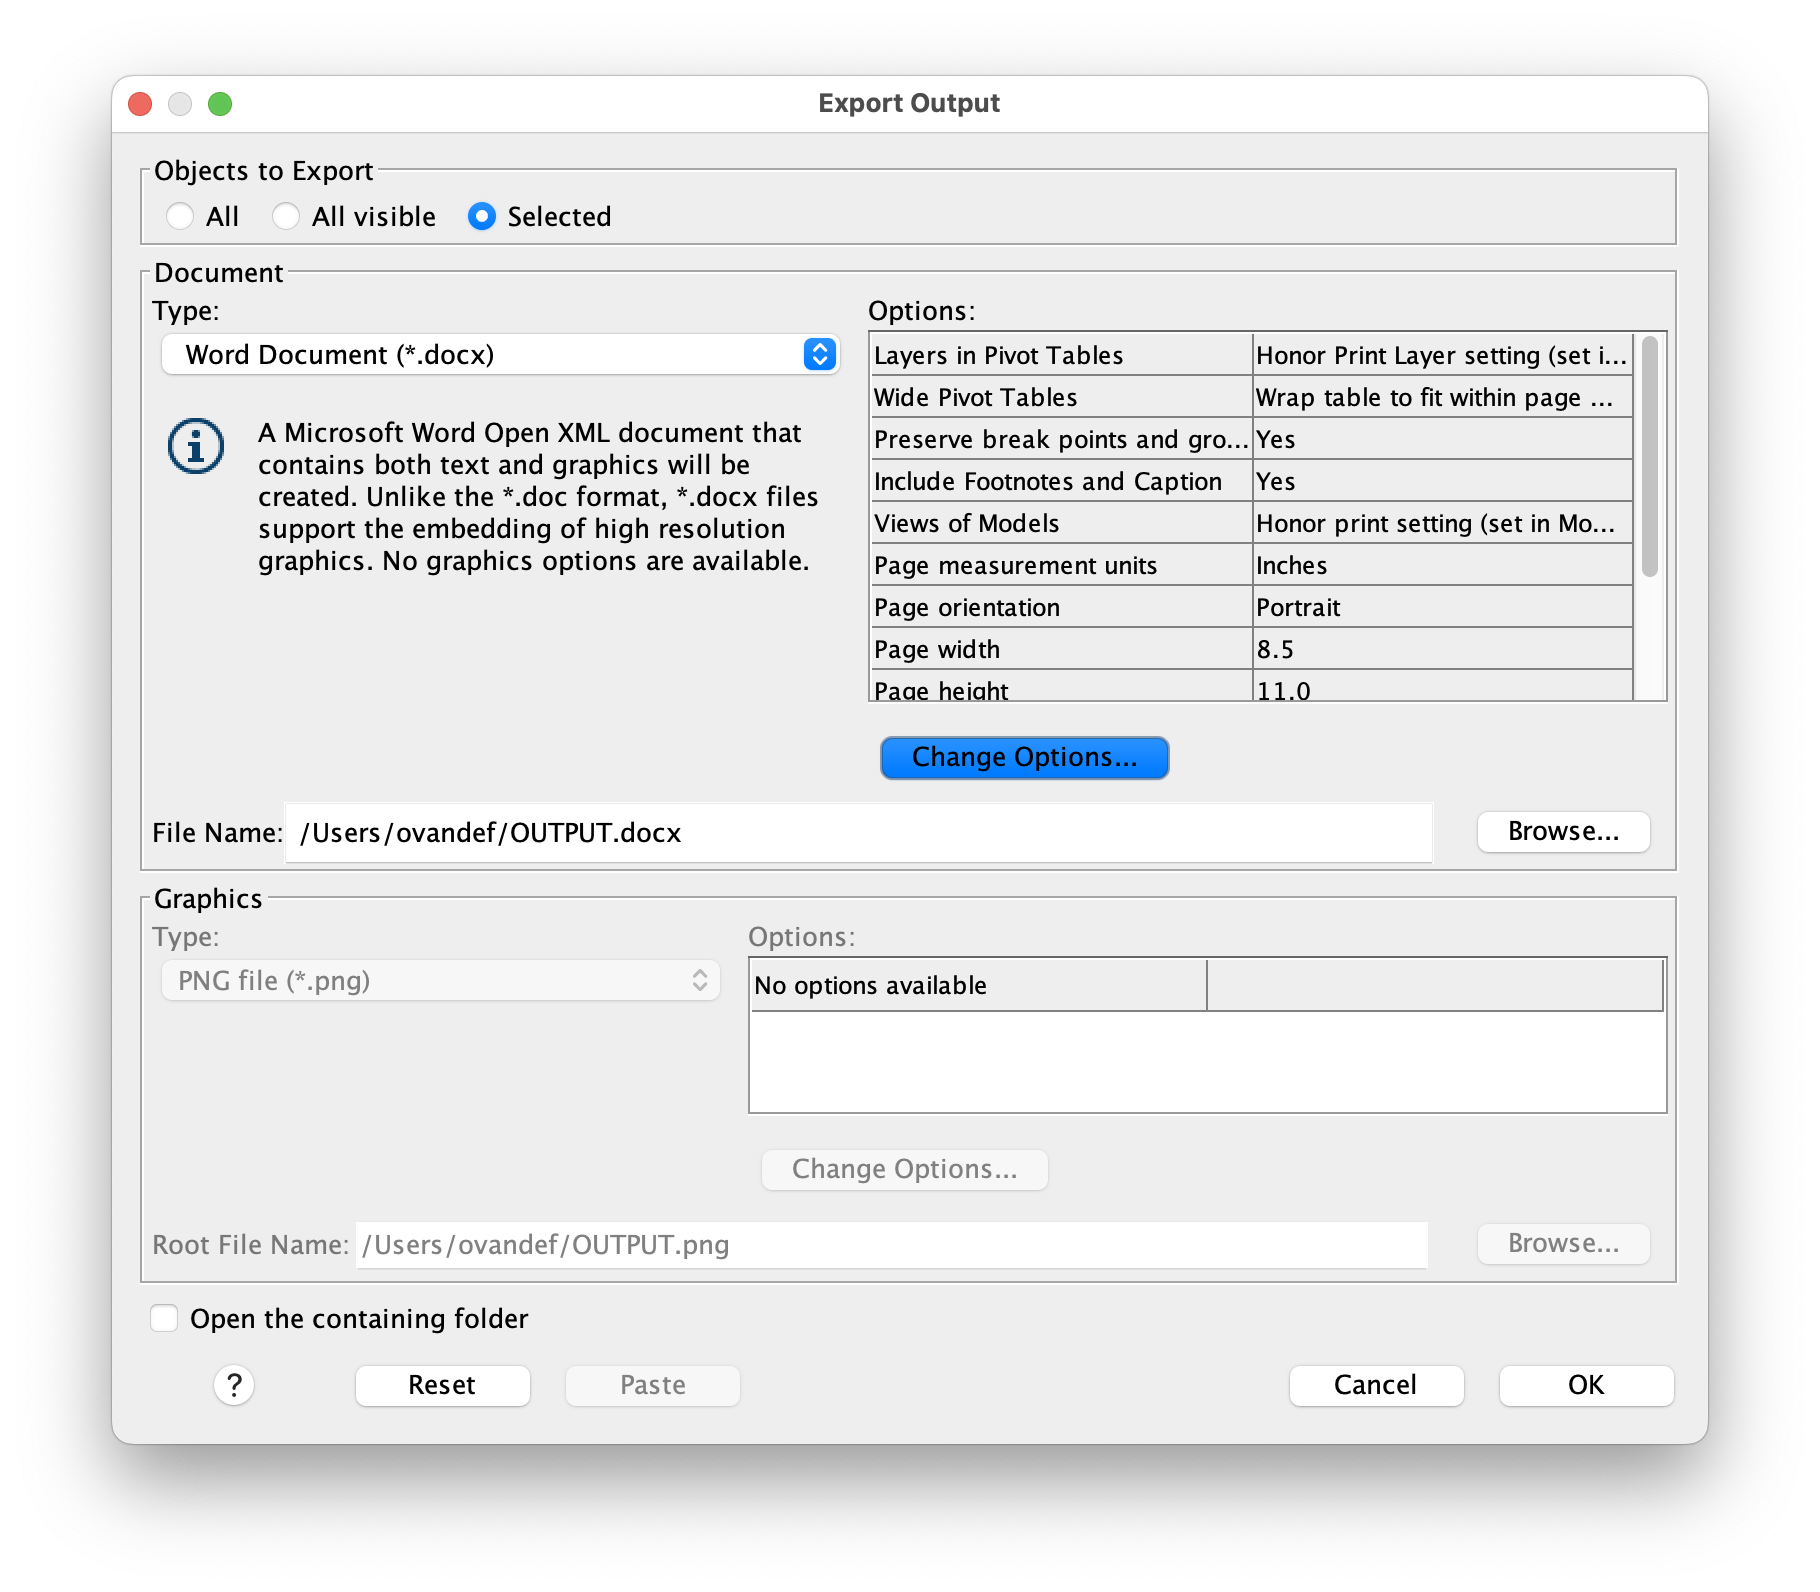Select the Page width option row
Viewport: 1820px width, 1592px height.
1250,649
